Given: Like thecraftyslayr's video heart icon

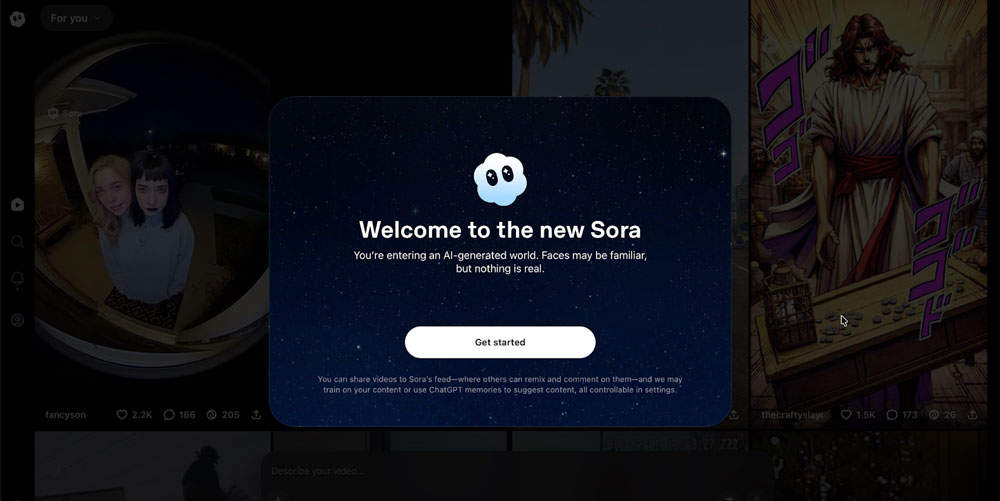Looking at the screenshot, I should 846,414.
